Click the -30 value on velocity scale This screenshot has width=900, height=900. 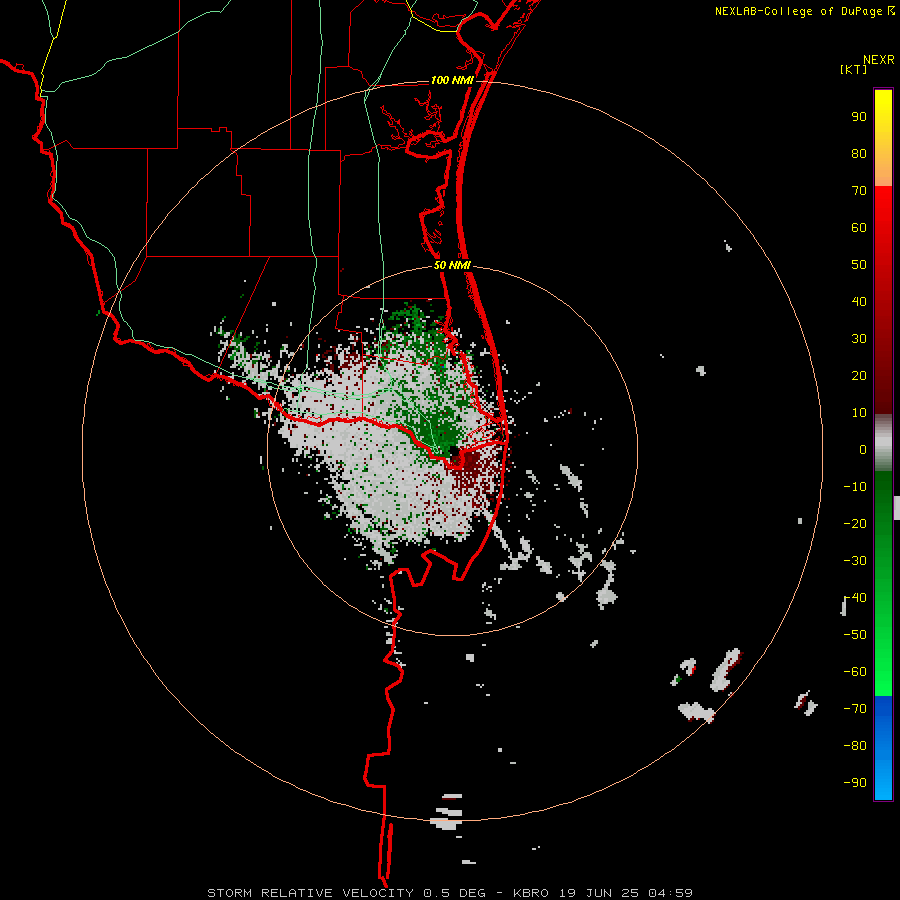point(855,561)
